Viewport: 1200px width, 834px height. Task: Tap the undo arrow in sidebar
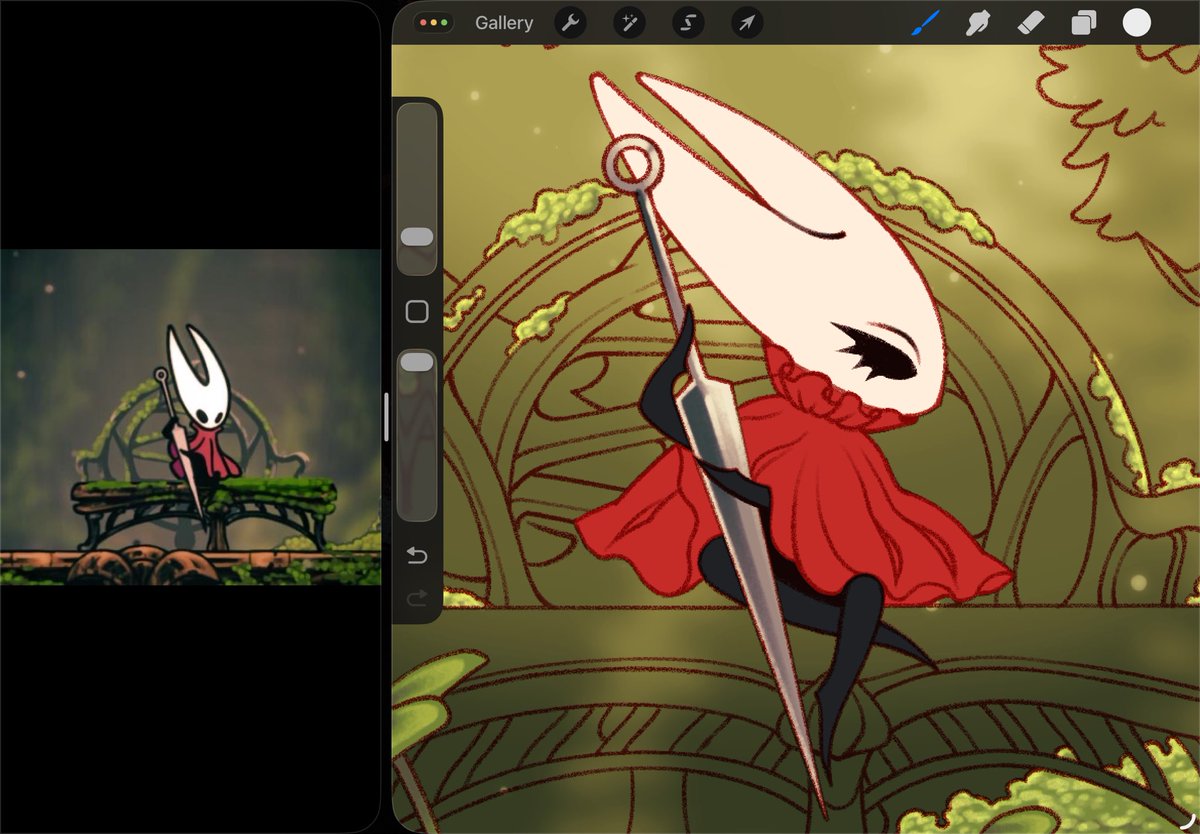click(417, 556)
